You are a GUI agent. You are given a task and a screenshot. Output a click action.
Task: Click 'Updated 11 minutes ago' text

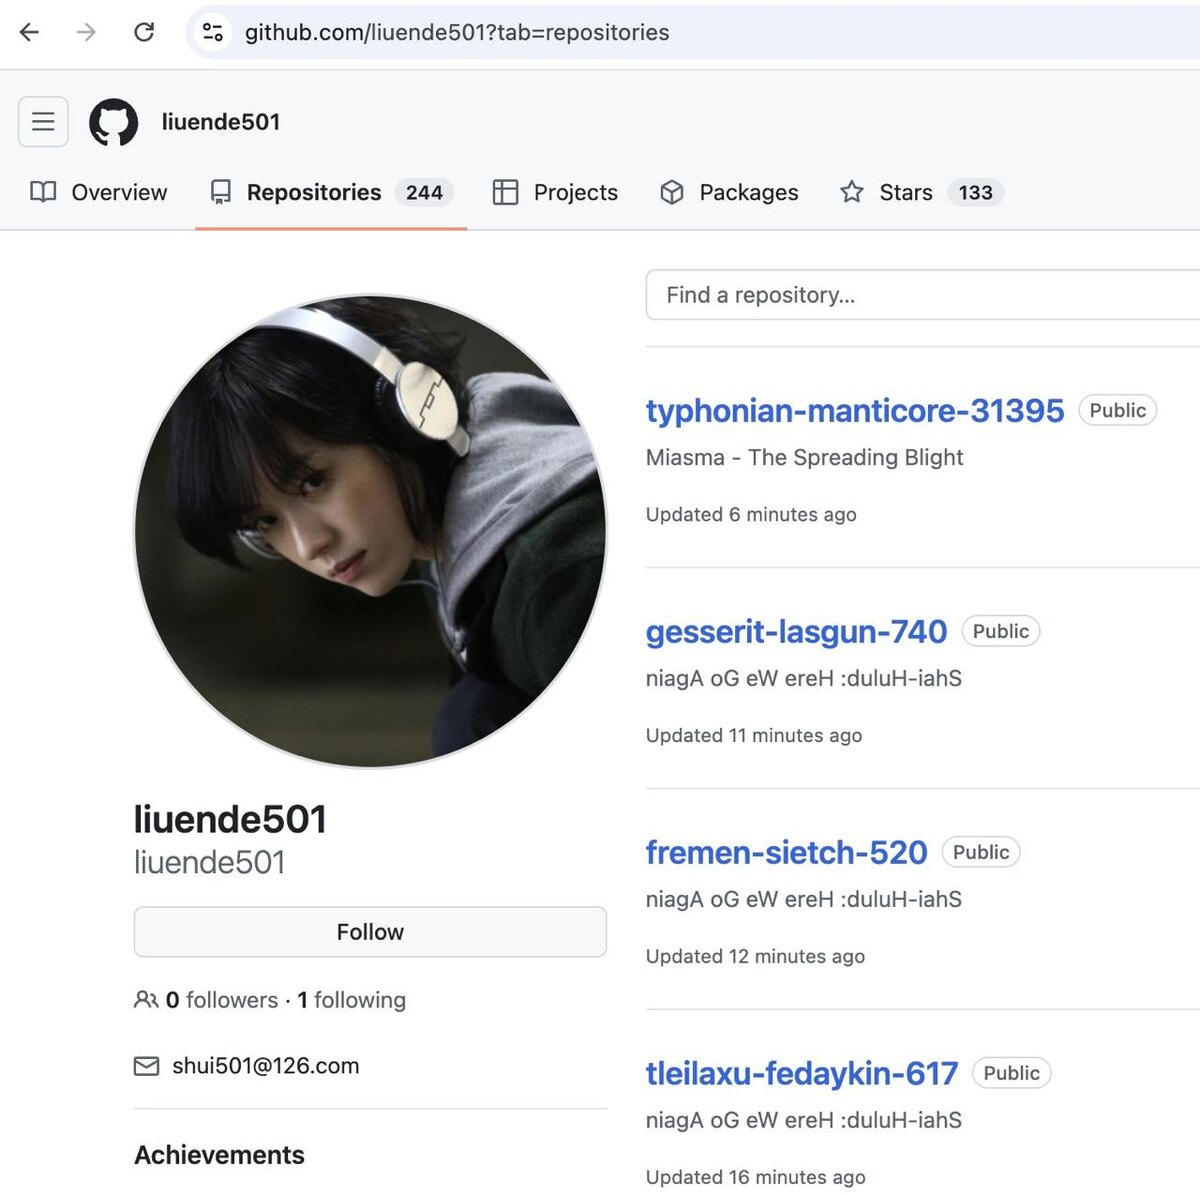point(754,735)
